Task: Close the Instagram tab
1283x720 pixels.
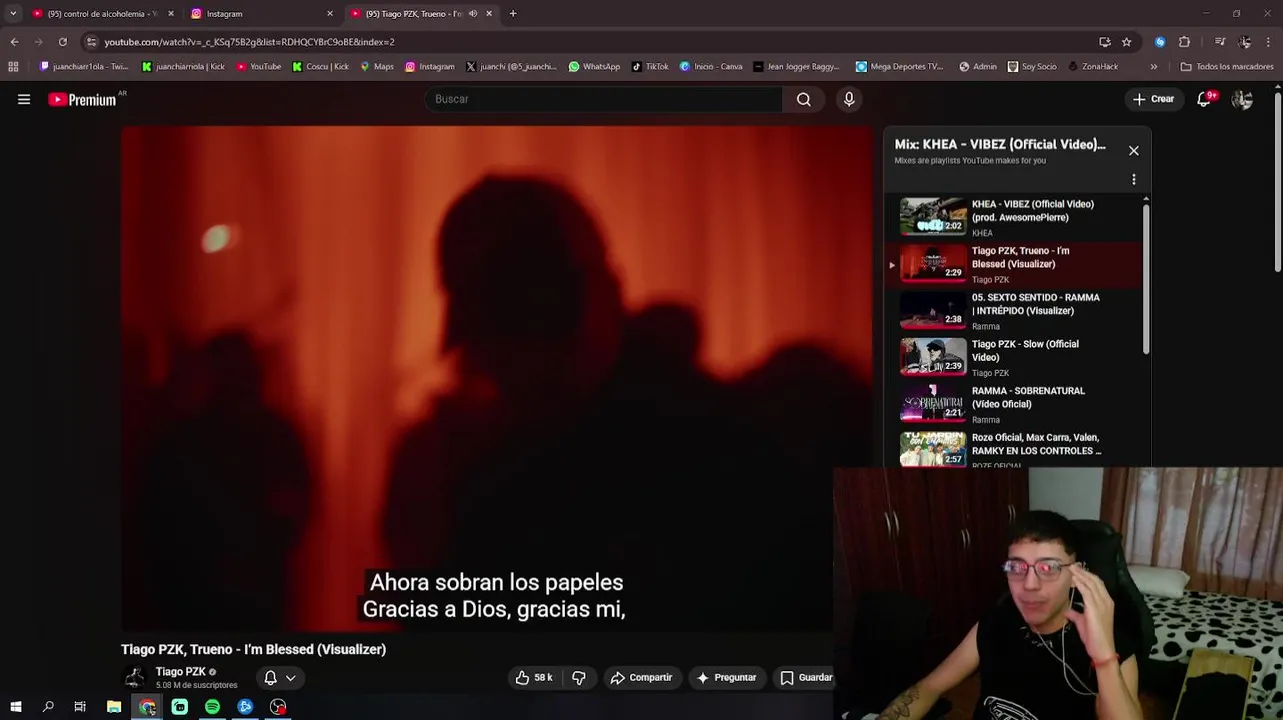Action: coord(330,14)
